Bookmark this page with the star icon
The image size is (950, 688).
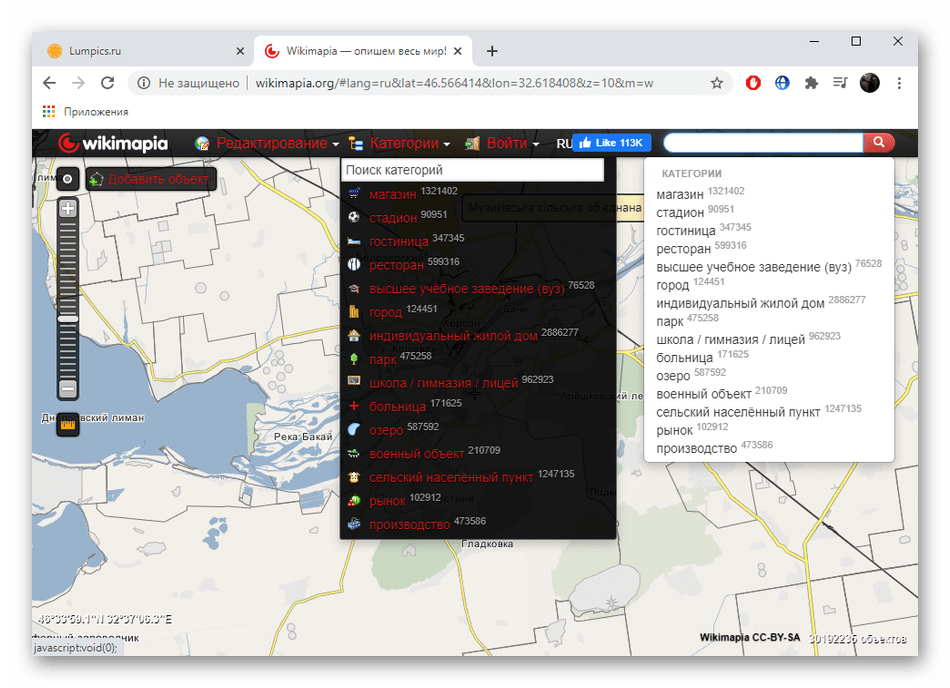tap(717, 83)
